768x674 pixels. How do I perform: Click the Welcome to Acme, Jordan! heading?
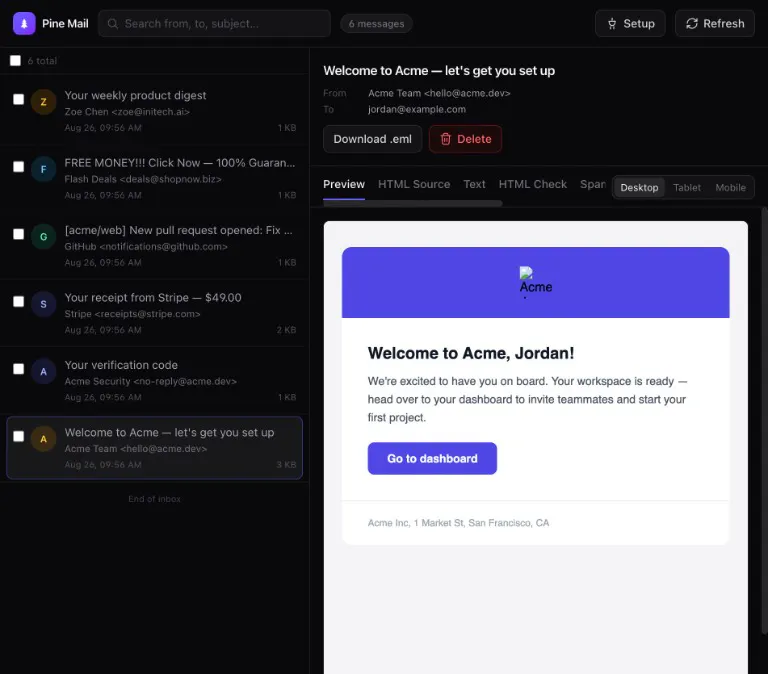click(x=471, y=353)
